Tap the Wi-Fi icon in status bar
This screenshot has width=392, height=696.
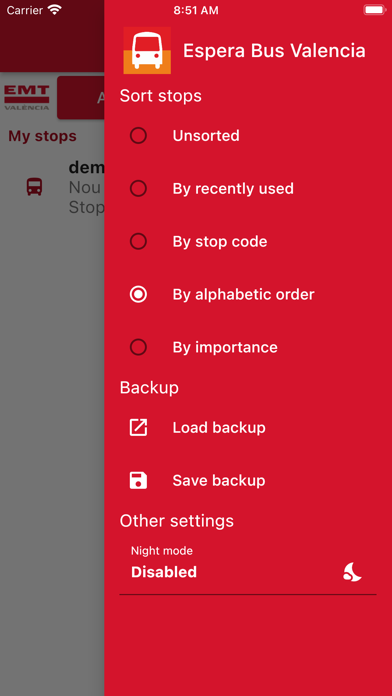point(55,10)
